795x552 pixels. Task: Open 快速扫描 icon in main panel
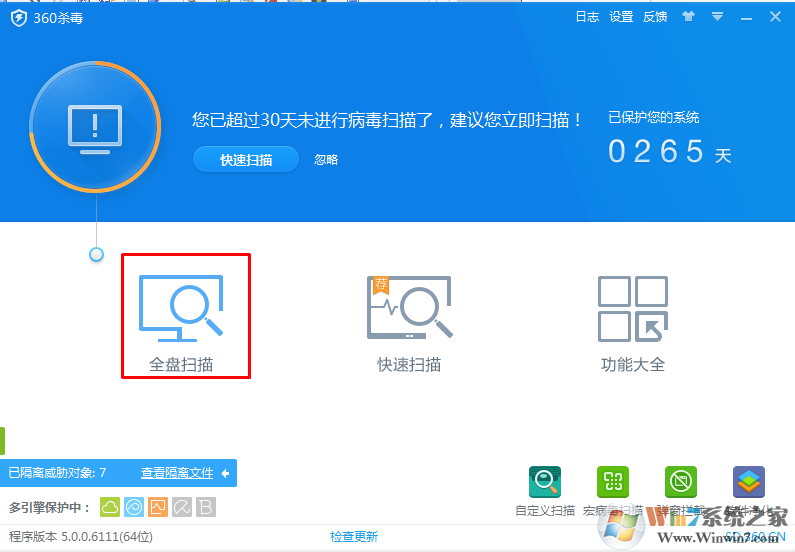409,316
